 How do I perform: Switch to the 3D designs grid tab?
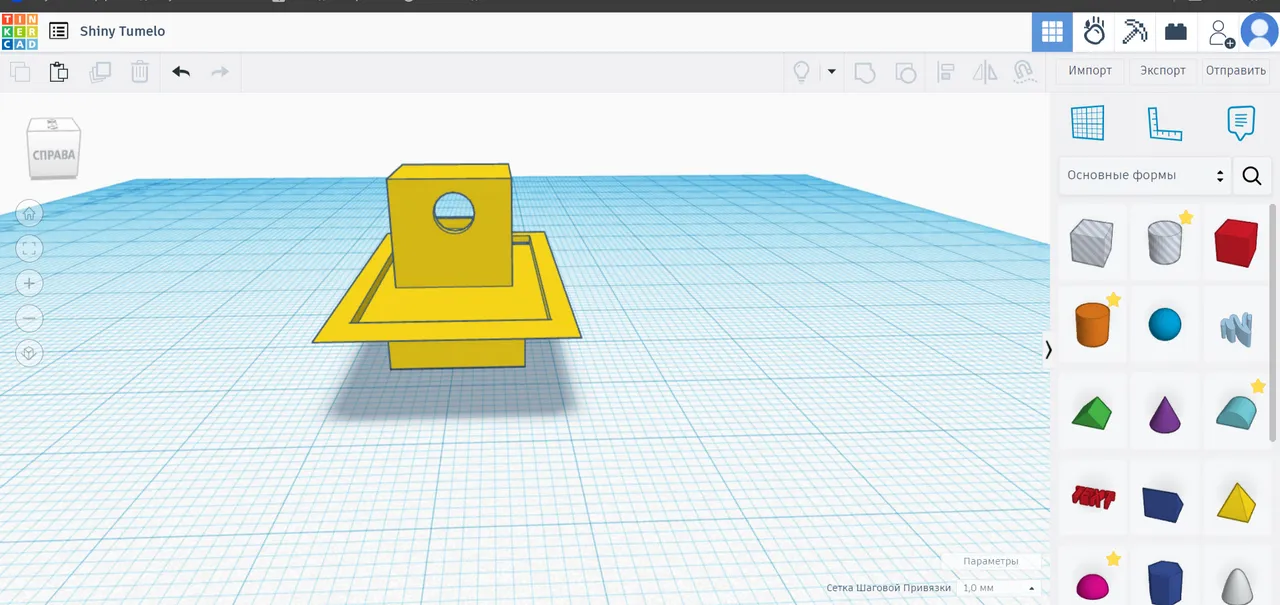(1051, 31)
